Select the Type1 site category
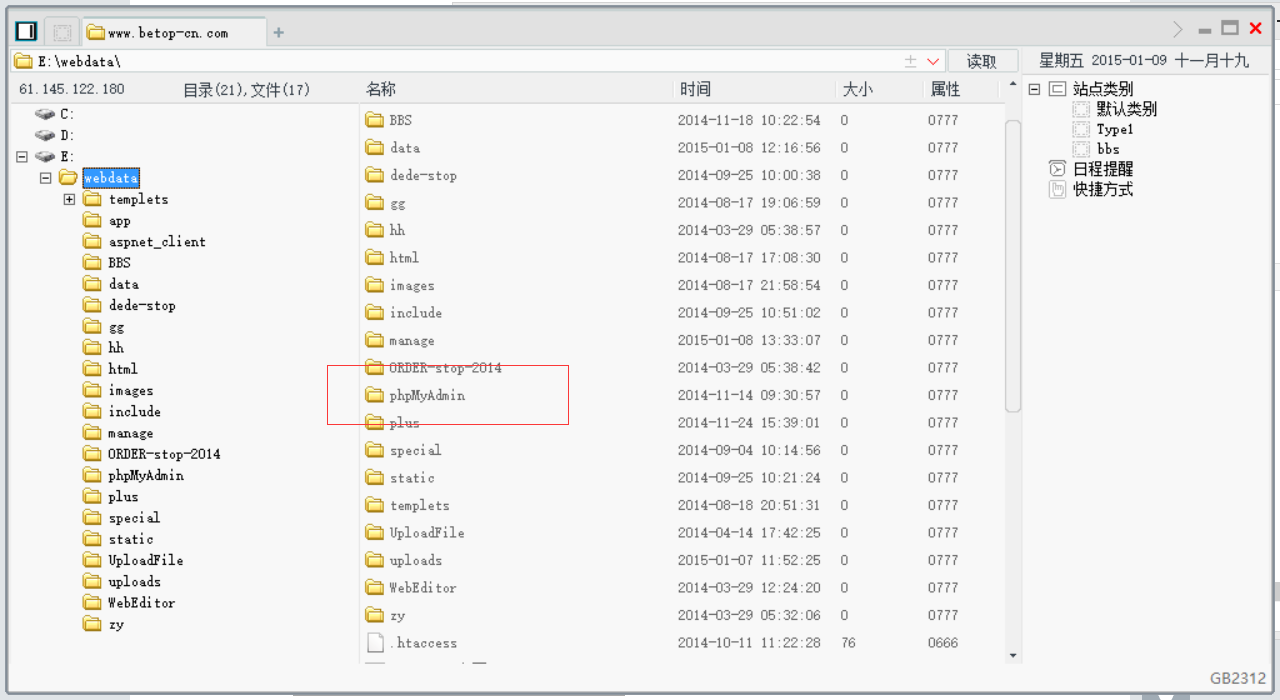Screen dimensions: 1280x700 point(1115,129)
